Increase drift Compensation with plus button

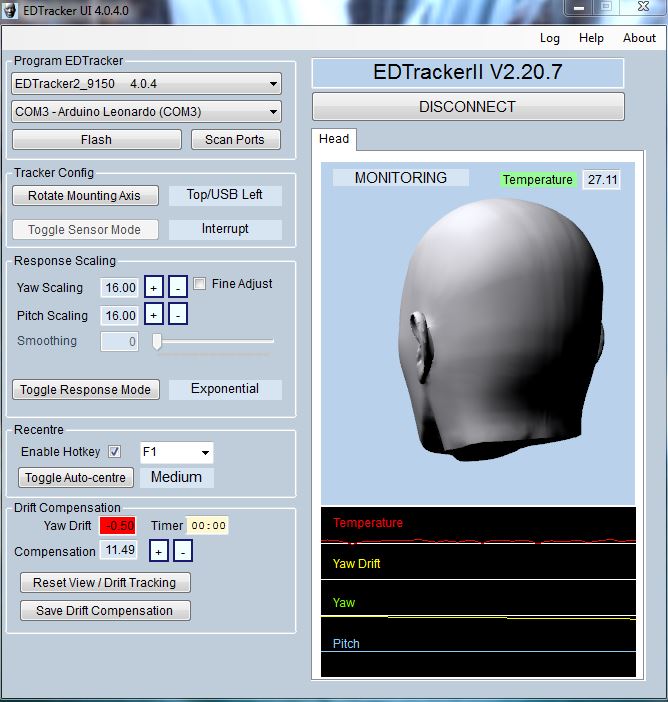[x=158, y=551]
